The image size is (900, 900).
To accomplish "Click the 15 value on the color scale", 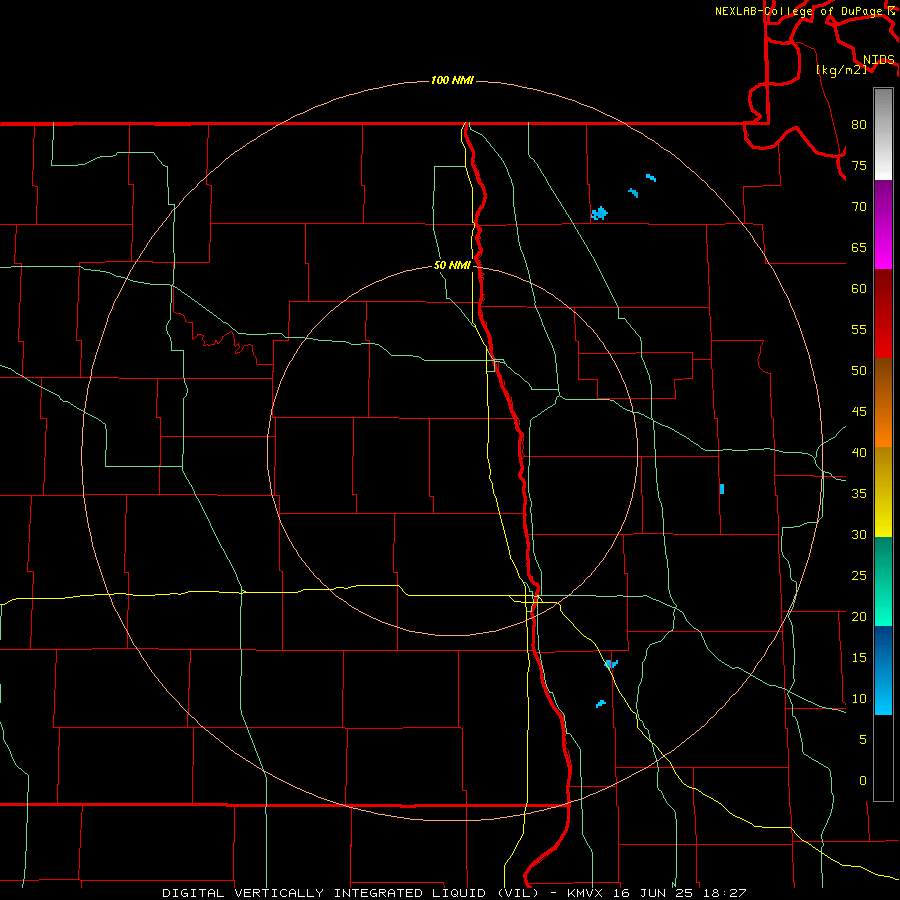I will pyautogui.click(x=859, y=657).
